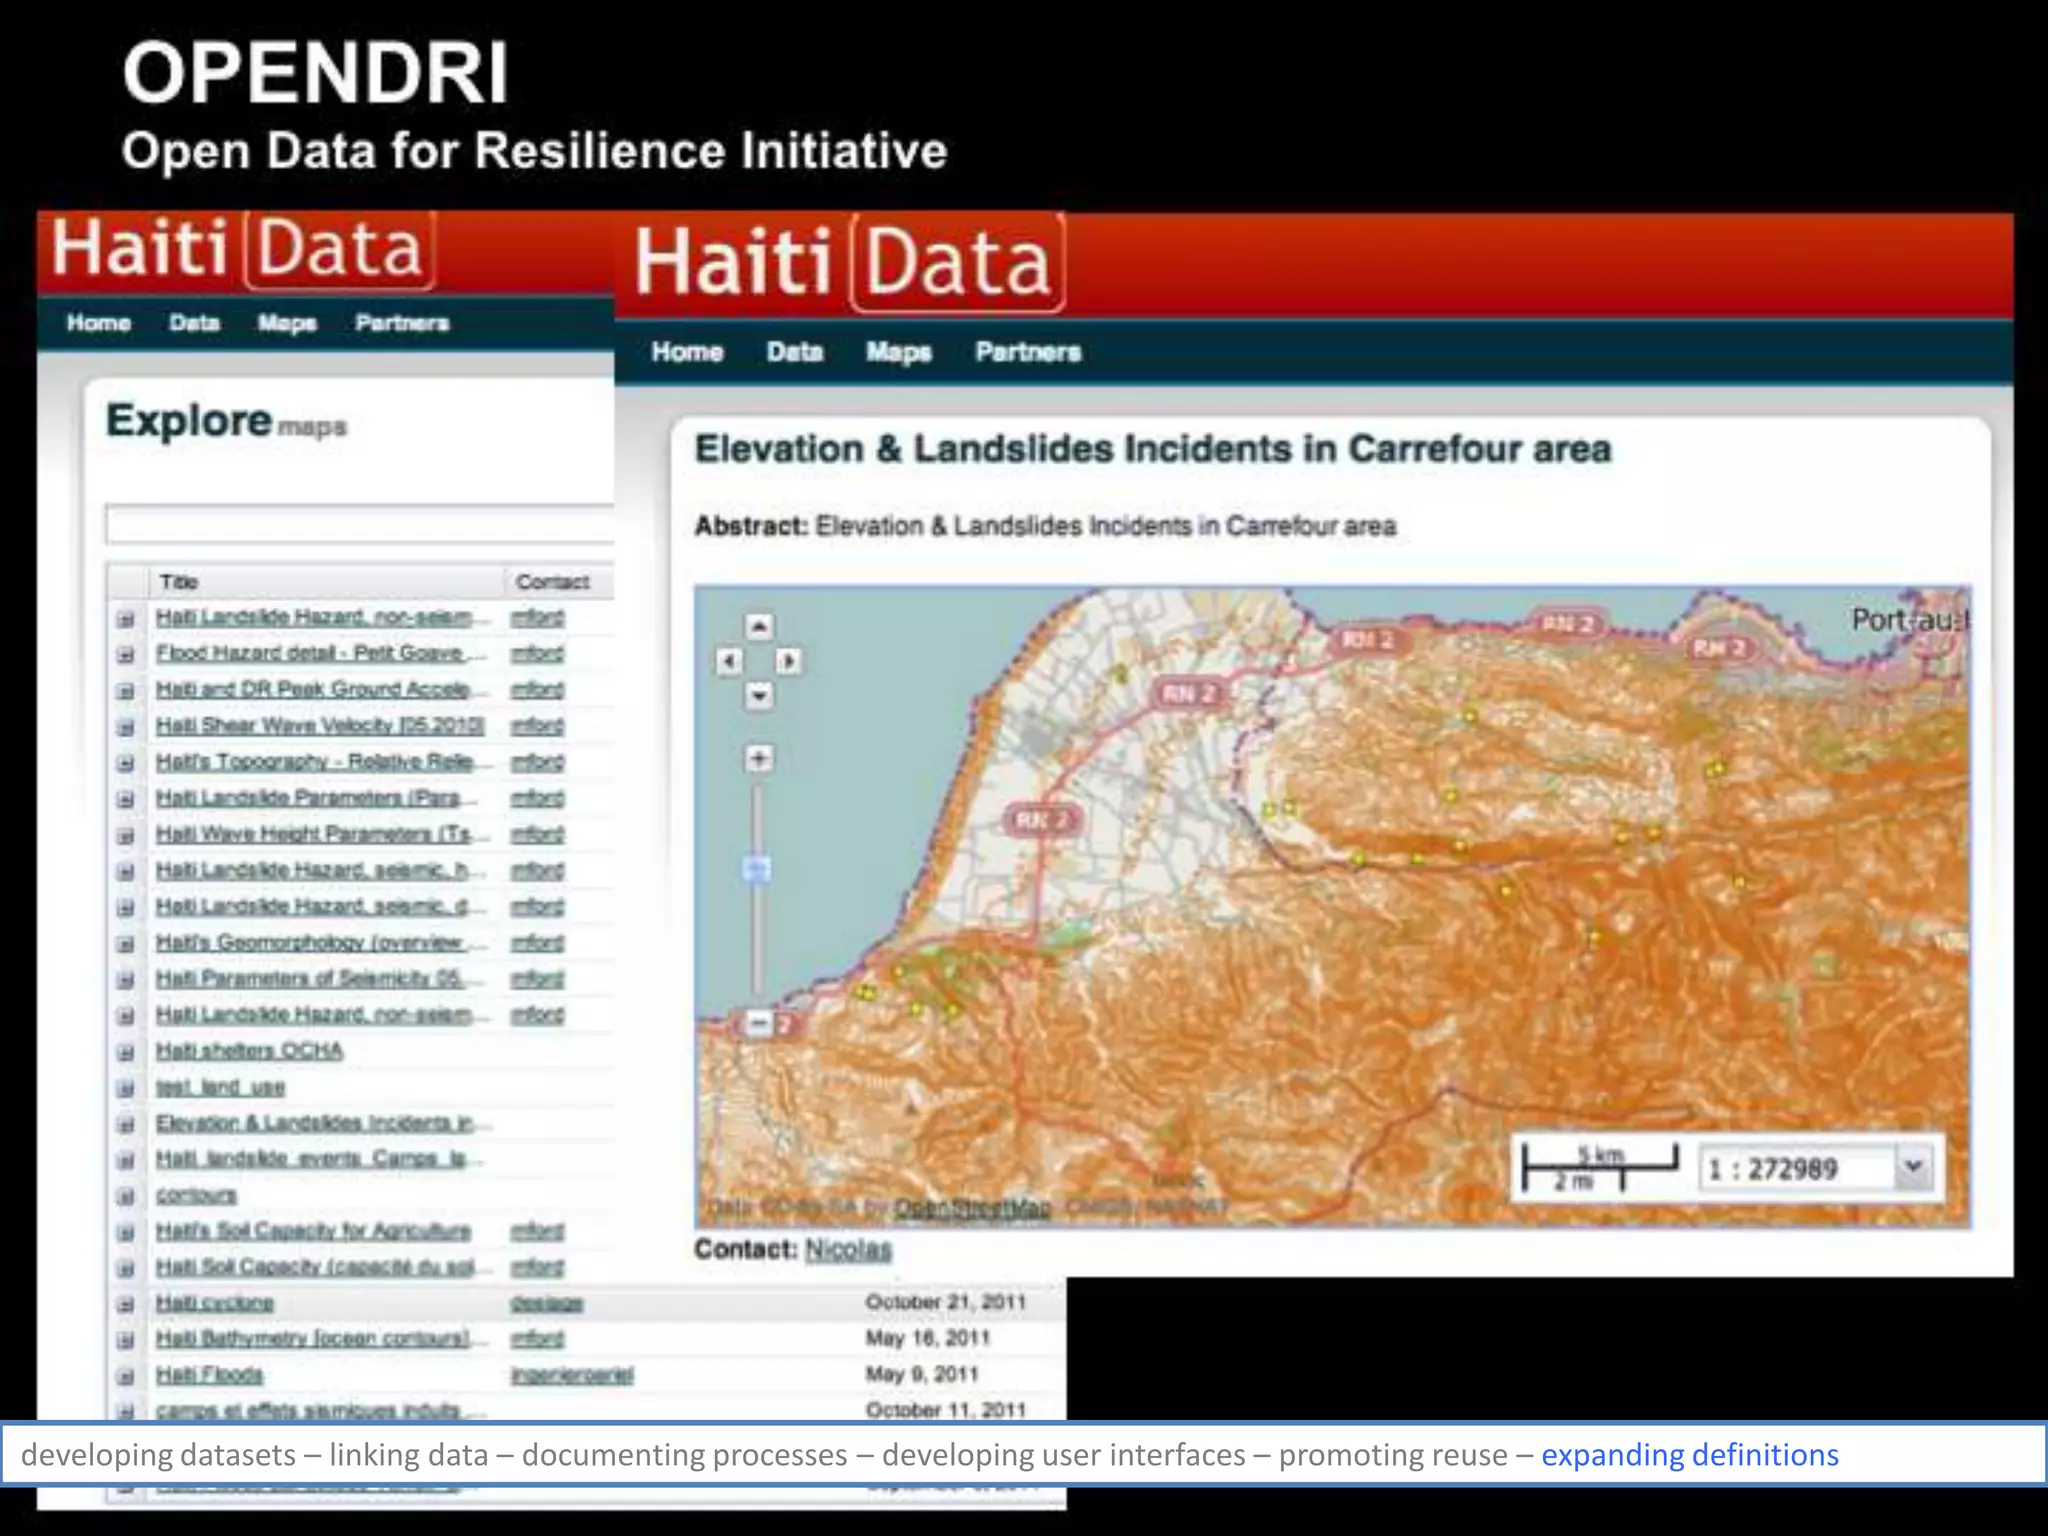
Task: Pan the map left with the arrow button
Action: (729, 661)
